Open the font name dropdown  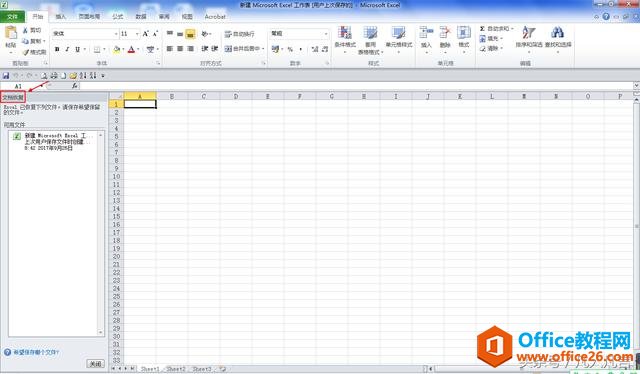116,33
